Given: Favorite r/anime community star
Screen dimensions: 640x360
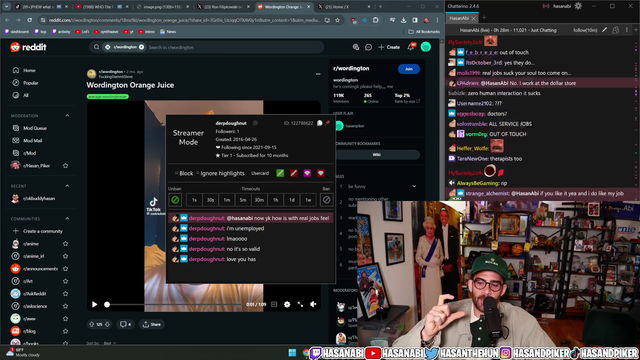Looking at the screenshot, I should click(65, 244).
